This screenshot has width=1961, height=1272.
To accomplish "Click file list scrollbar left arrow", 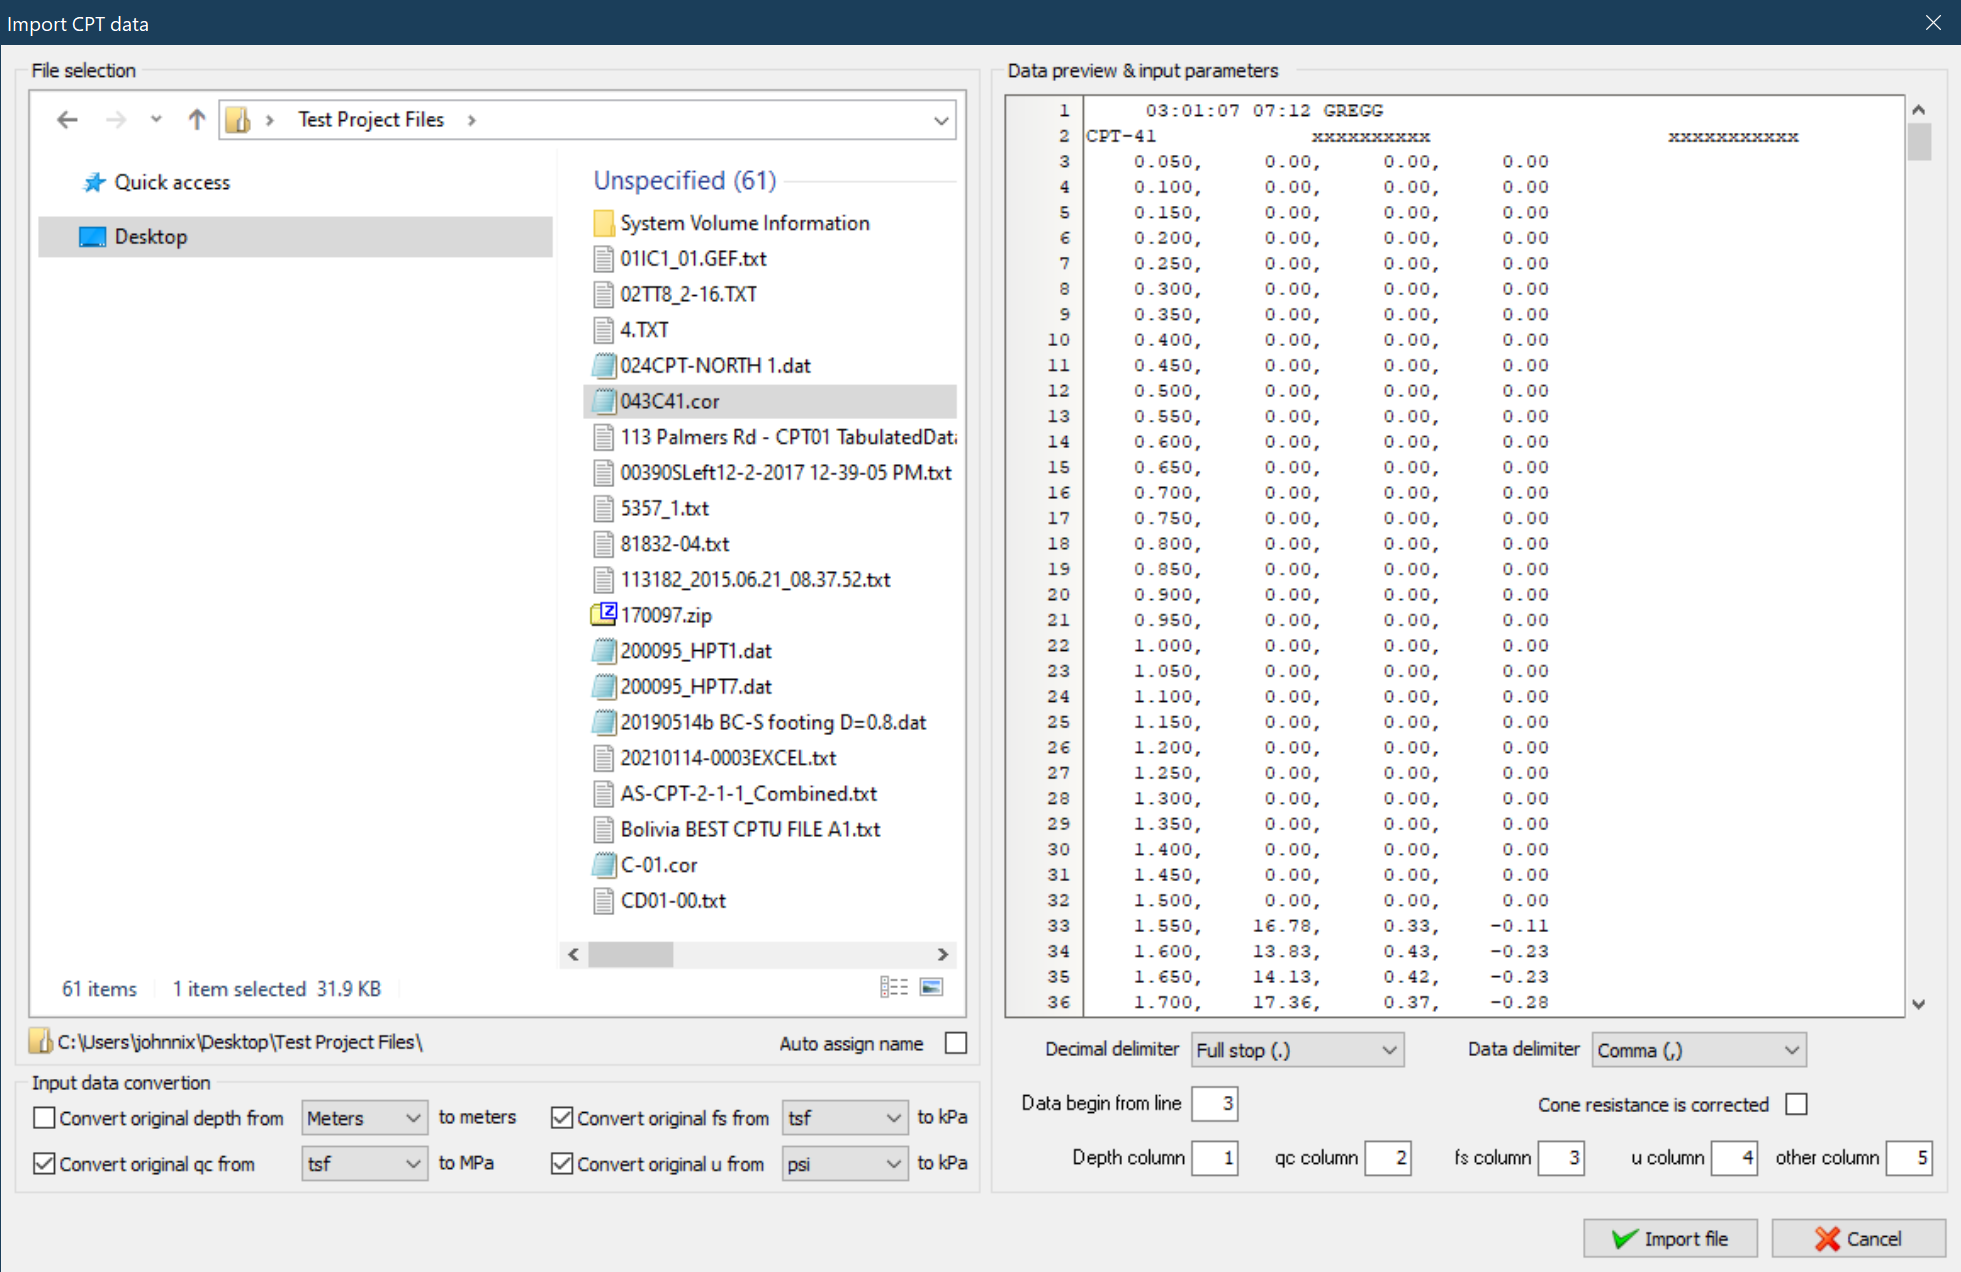I will coord(573,955).
